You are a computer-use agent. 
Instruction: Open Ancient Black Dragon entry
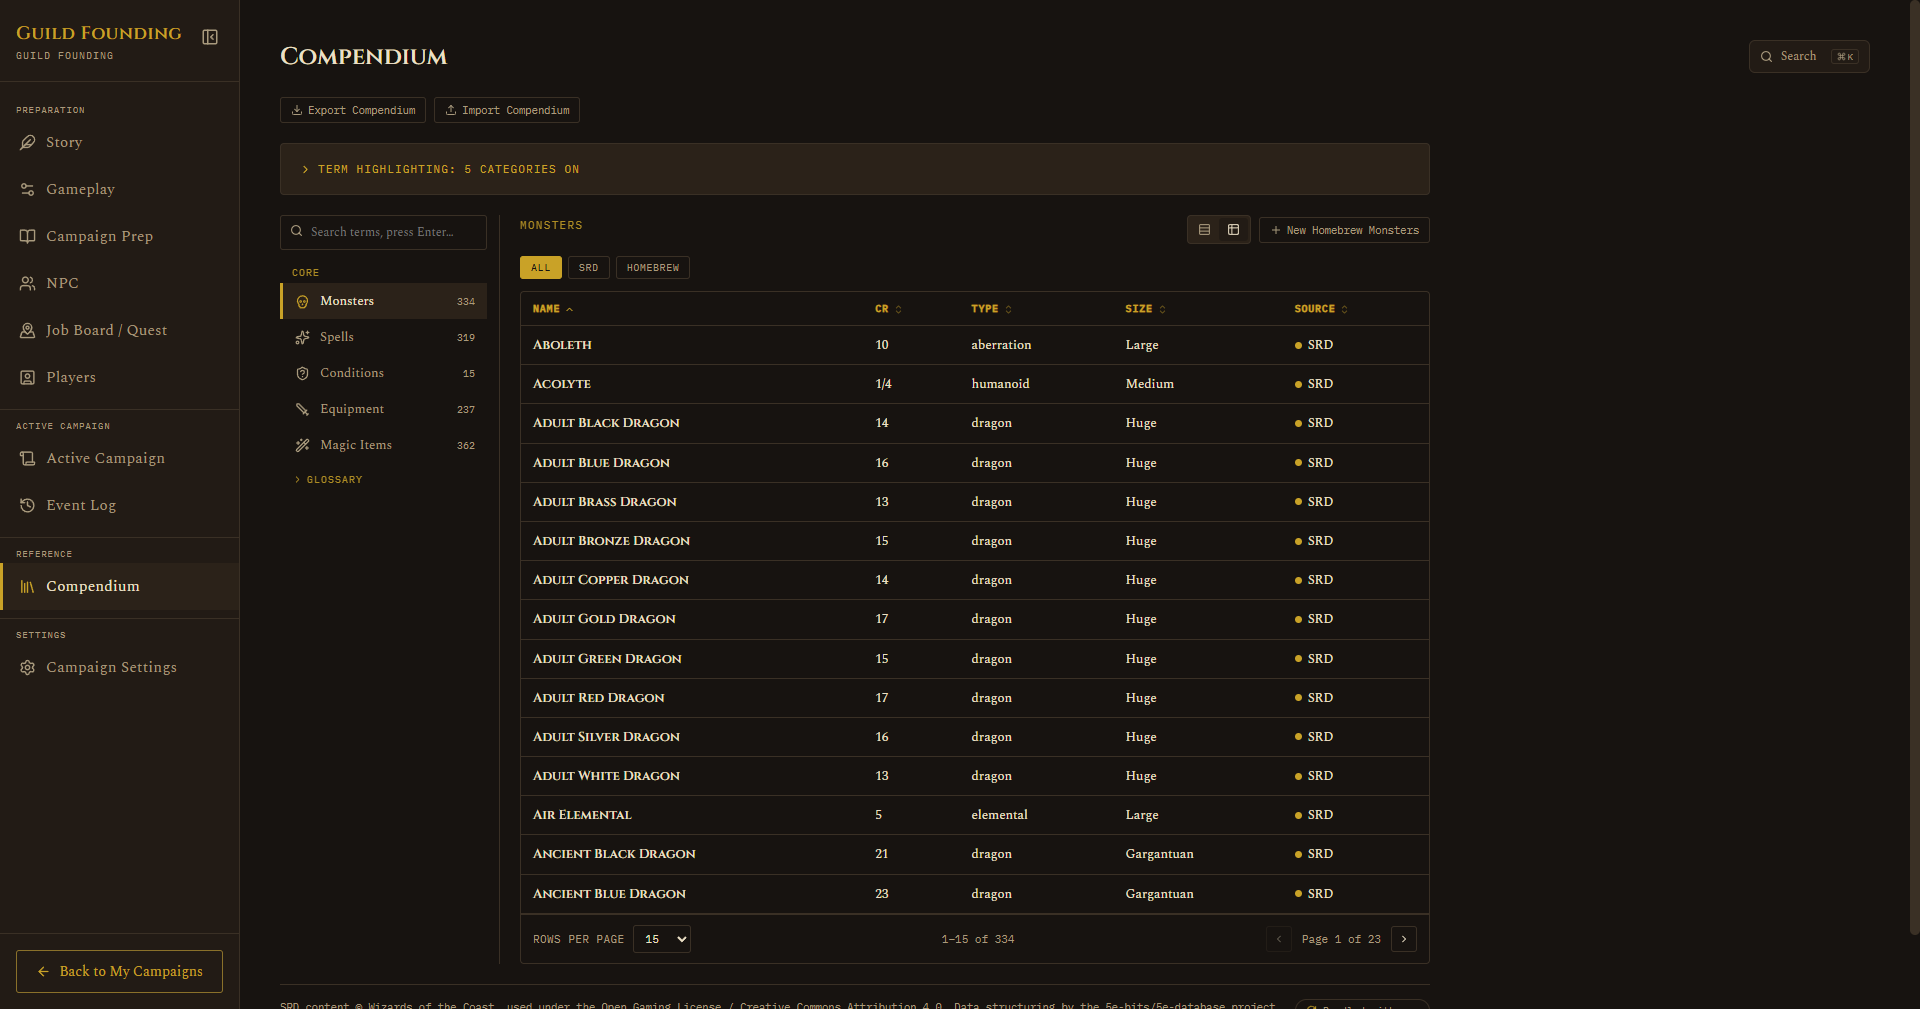coord(975,854)
